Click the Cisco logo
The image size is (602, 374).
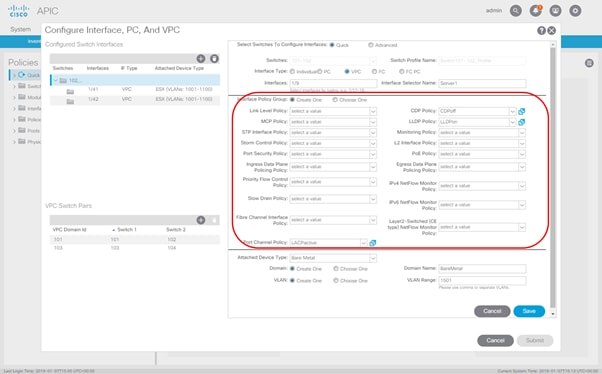point(18,11)
